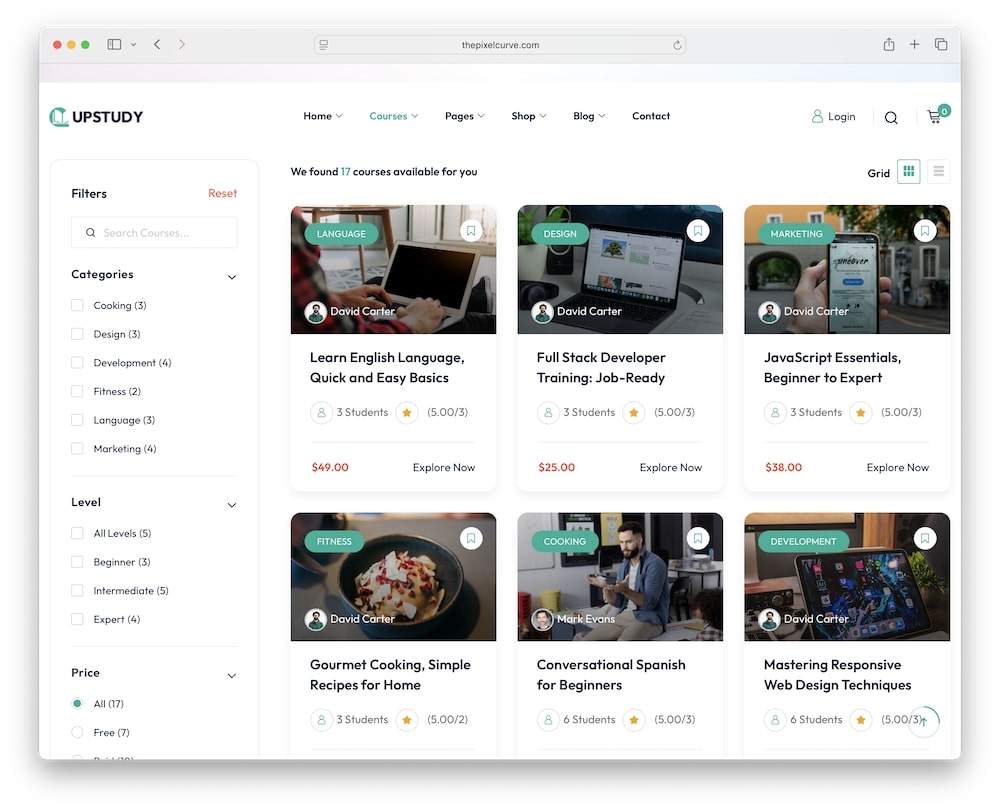Image resolution: width=1000 pixels, height=811 pixels.
Task: Bookmark the Gourmet Cooking course
Action: click(x=471, y=539)
